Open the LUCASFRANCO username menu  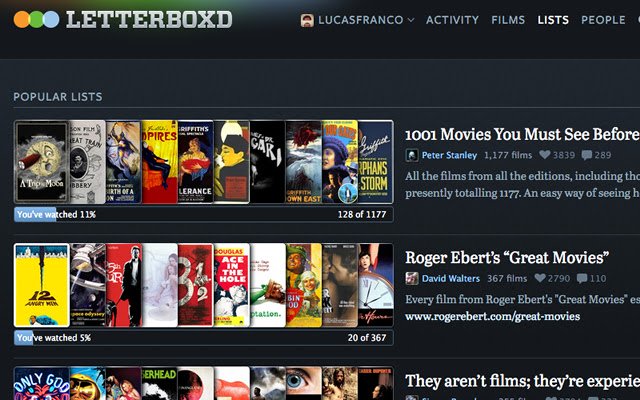click(361, 20)
